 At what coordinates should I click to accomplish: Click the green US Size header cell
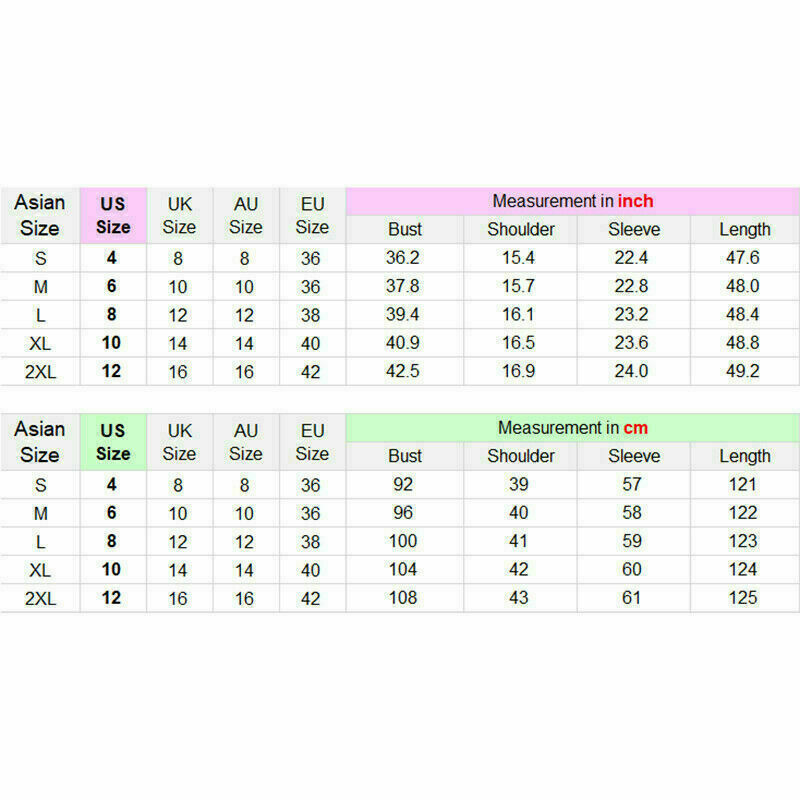click(x=113, y=442)
